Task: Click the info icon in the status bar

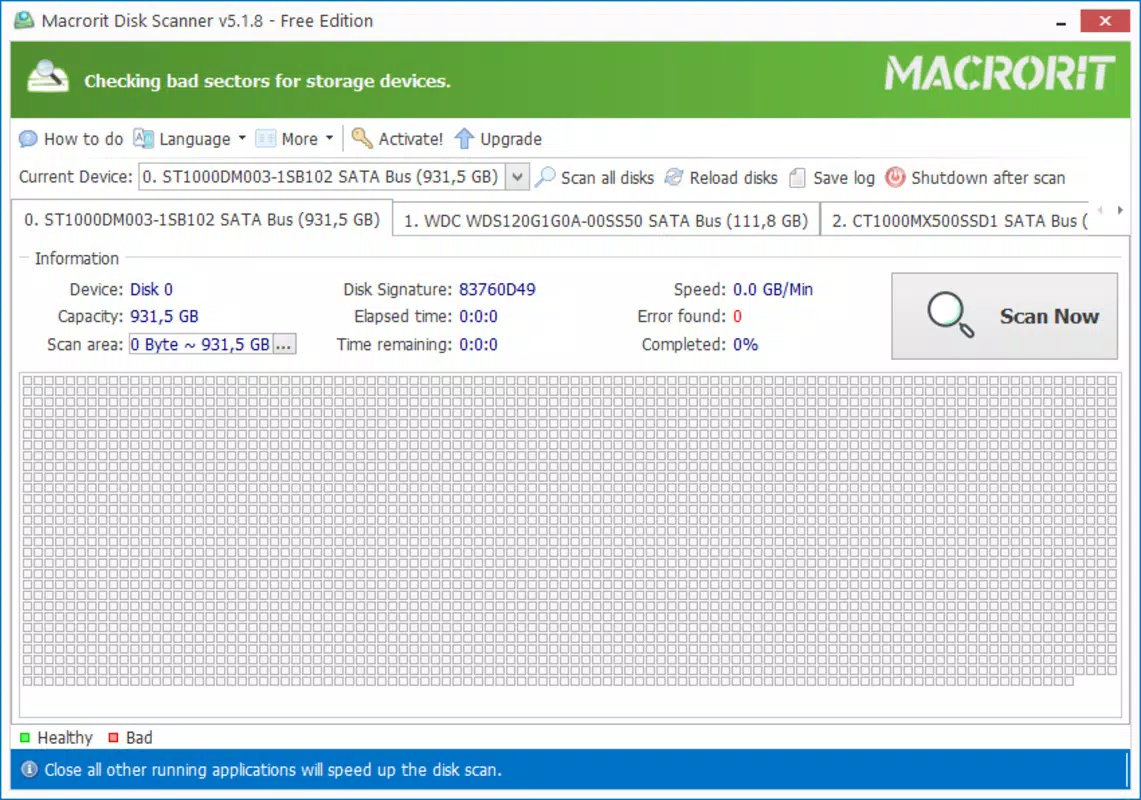Action: [x=29, y=769]
